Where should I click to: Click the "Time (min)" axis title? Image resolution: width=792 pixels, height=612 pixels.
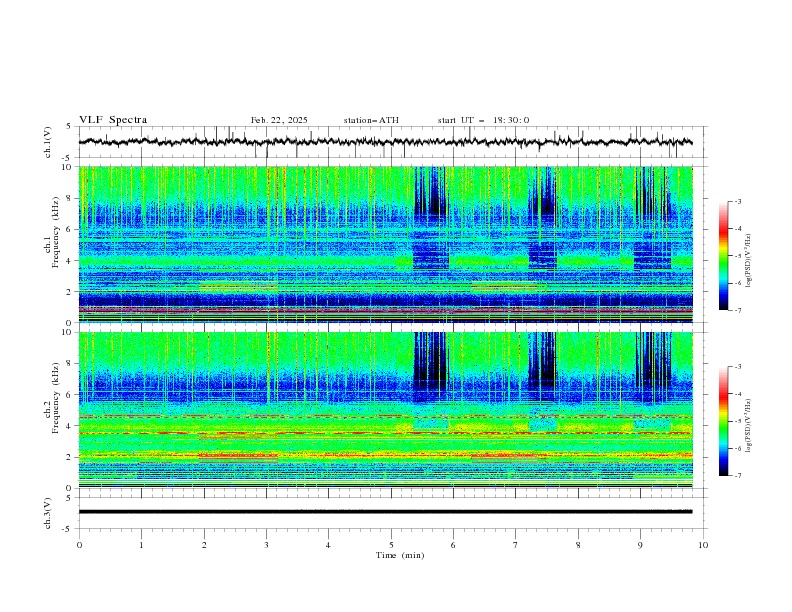400,555
